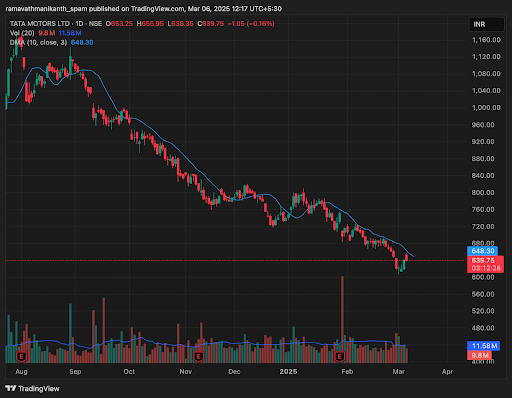The height and width of the screenshot is (398, 512).
Task: Select the DMA (10, close, 3) indicator legend
Action: pos(38,43)
